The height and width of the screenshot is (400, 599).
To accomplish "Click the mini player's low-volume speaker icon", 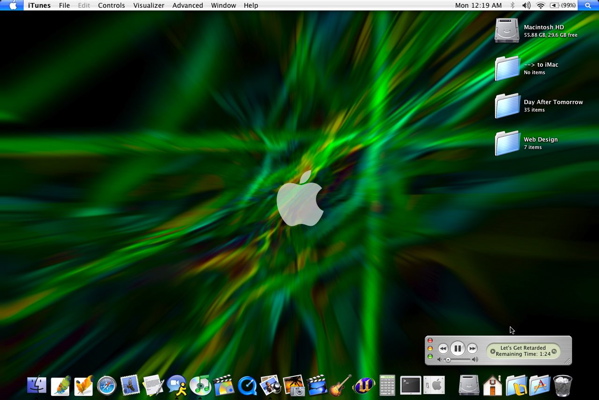I will click(x=439, y=360).
